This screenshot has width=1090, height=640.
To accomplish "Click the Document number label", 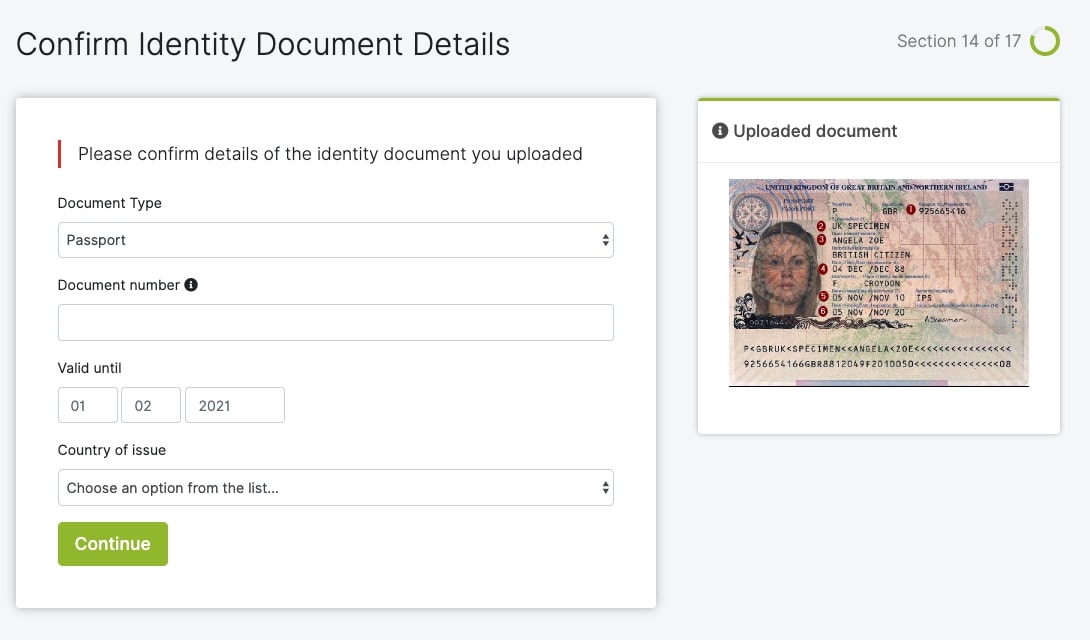I will tap(118, 285).
